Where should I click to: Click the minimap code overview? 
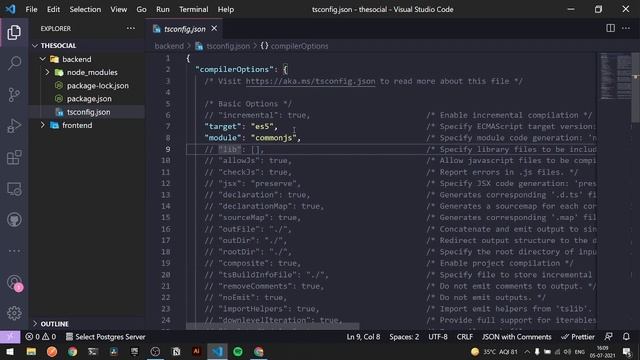coord(615,76)
